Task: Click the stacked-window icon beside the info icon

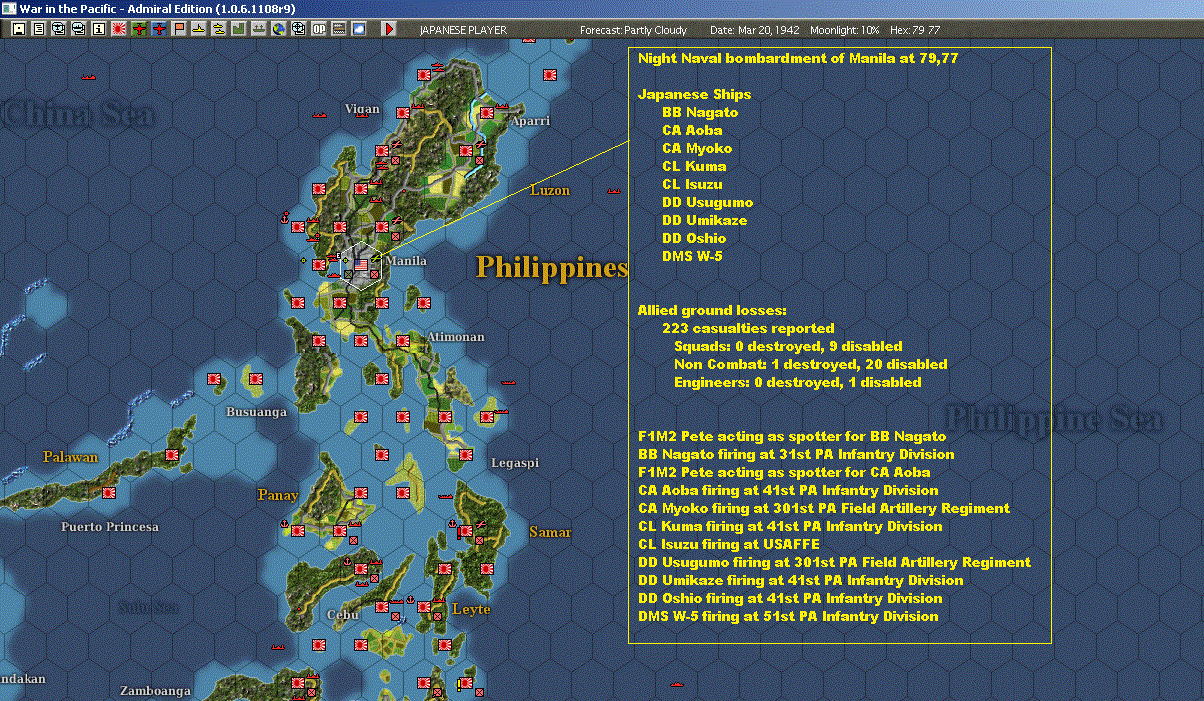Action: coord(78,29)
